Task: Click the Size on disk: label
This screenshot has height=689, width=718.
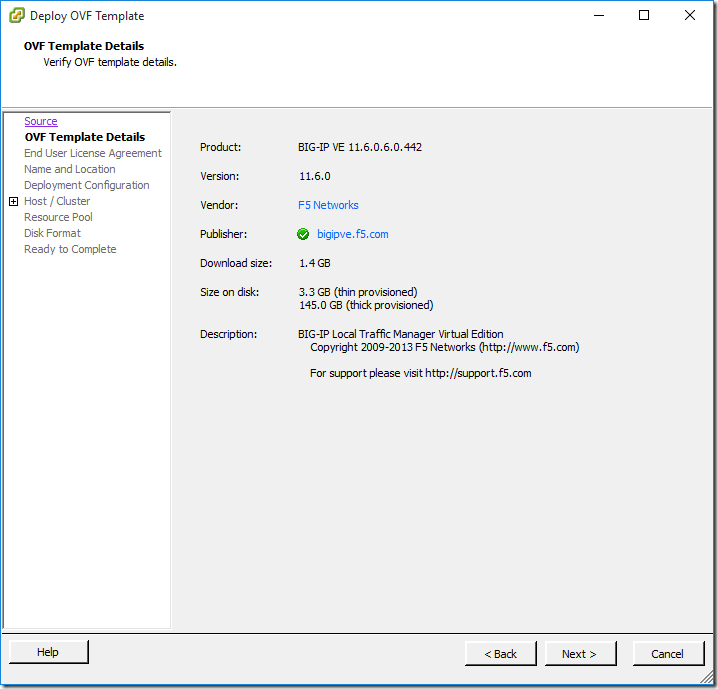Action: [229, 292]
